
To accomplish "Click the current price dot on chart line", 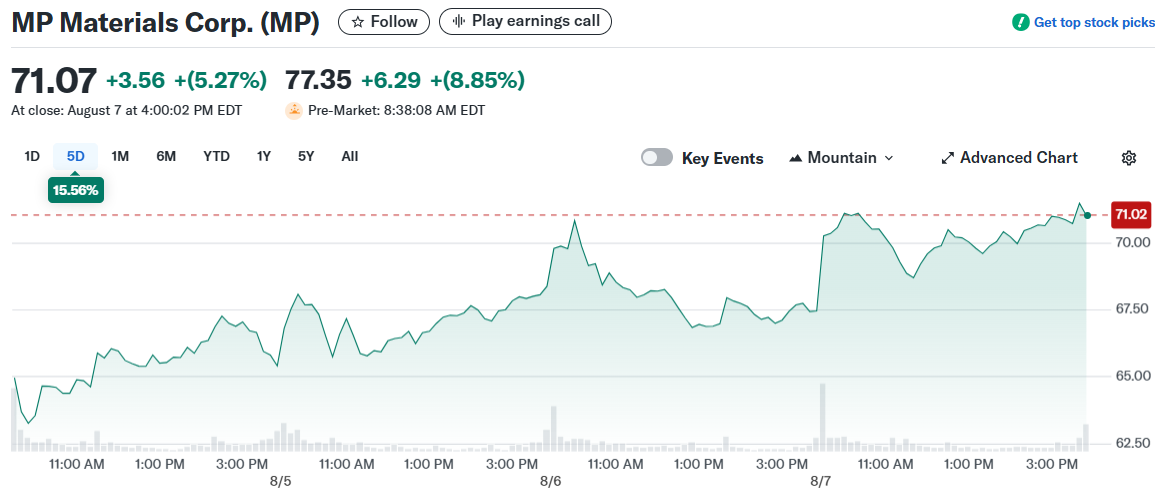I will click(1087, 215).
